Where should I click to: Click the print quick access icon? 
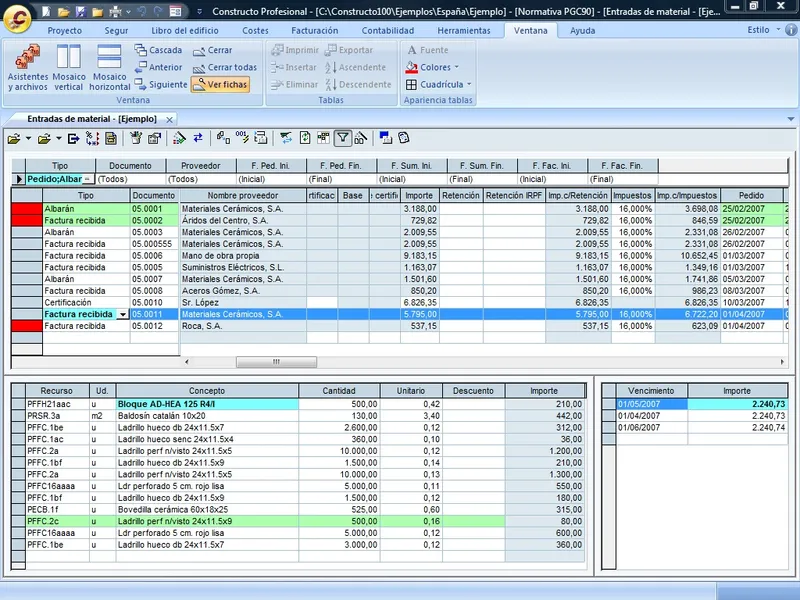pyautogui.click(x=115, y=11)
